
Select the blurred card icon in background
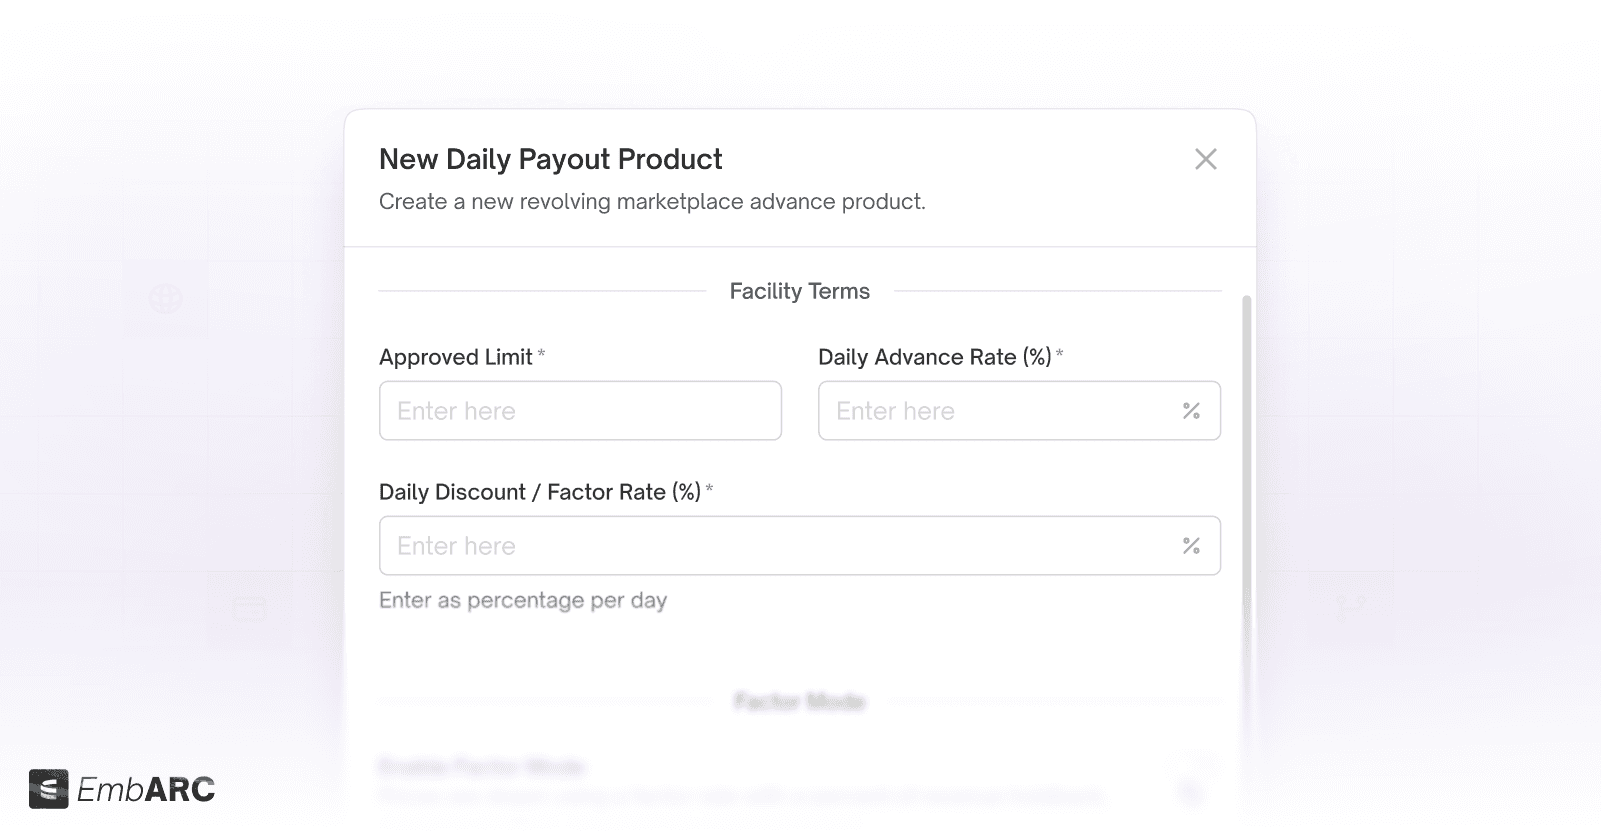pos(248,608)
